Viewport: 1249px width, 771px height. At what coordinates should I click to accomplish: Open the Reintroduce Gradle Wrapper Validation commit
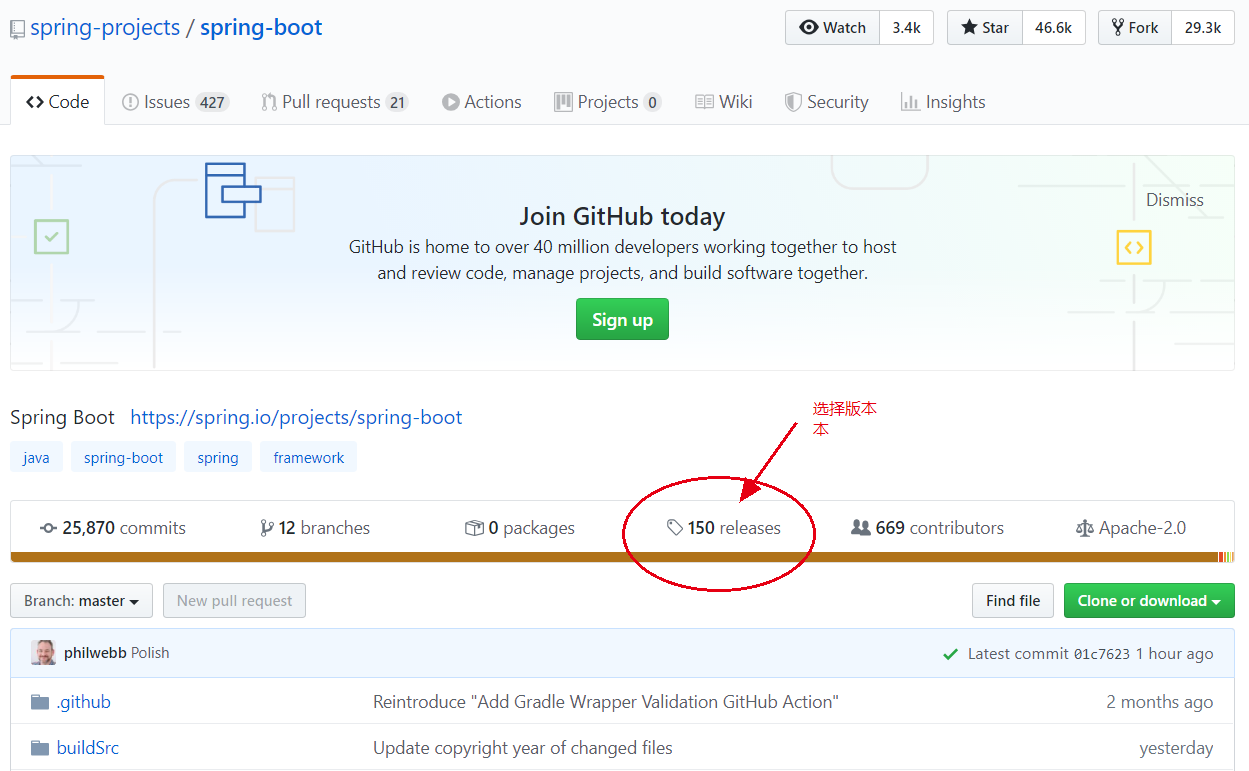point(606,702)
